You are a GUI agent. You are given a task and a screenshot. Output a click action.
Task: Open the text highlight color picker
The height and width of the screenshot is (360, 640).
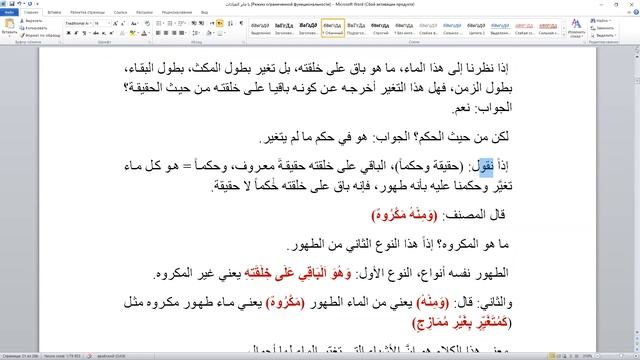tap(138, 33)
